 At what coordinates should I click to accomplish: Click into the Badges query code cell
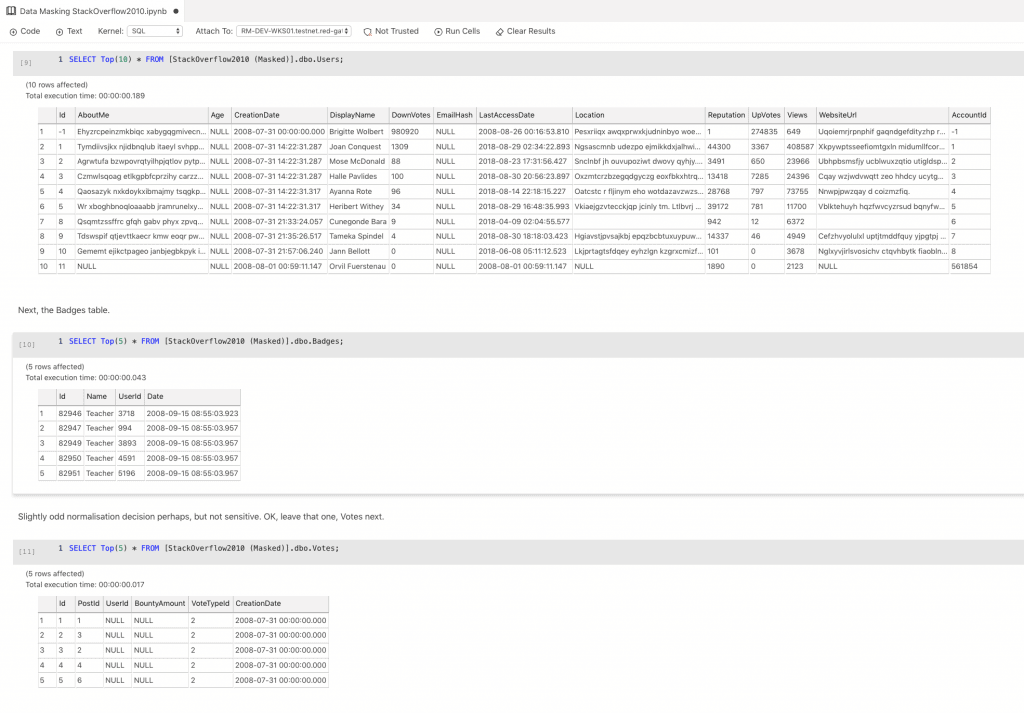tap(500, 341)
